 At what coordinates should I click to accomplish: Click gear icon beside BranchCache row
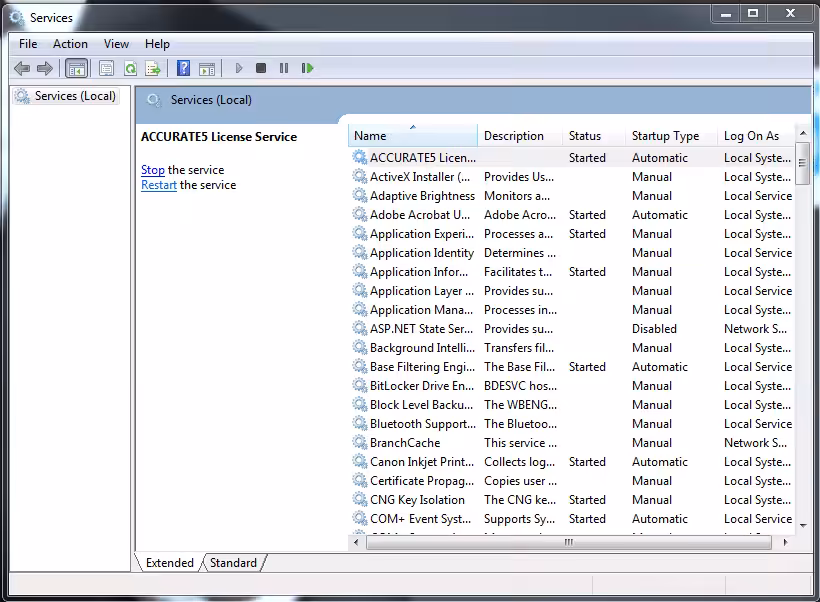360,442
